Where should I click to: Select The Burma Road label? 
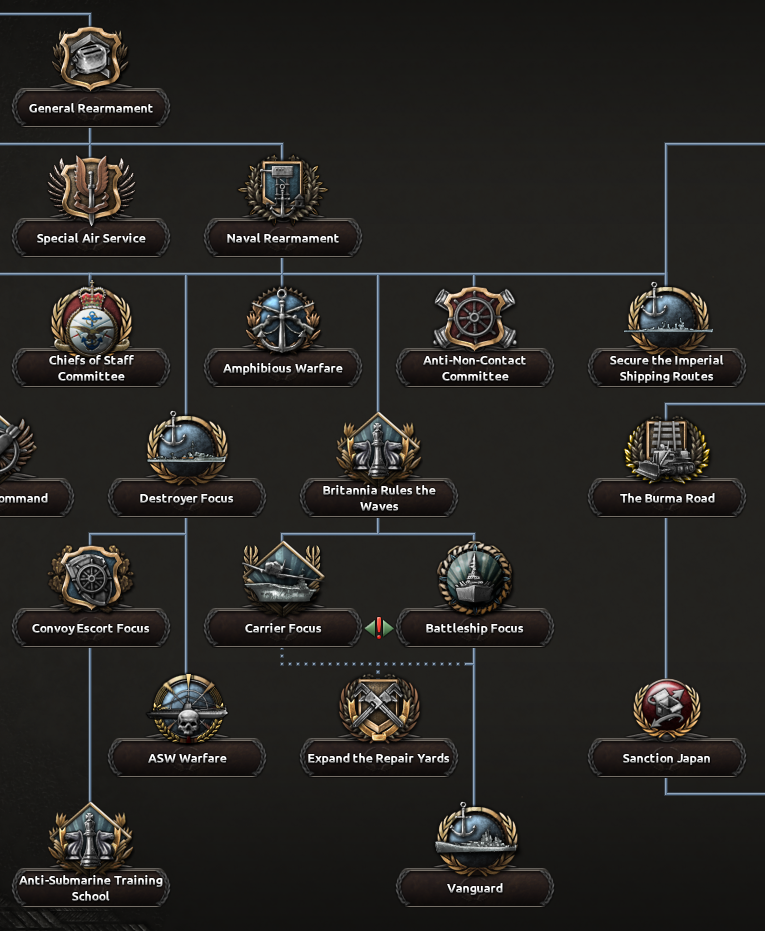point(666,498)
